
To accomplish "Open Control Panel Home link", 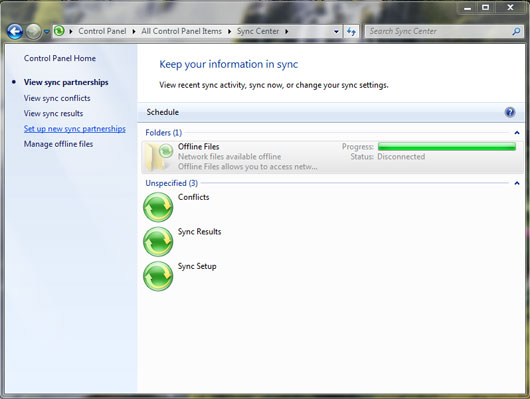I will pyautogui.click(x=60, y=58).
